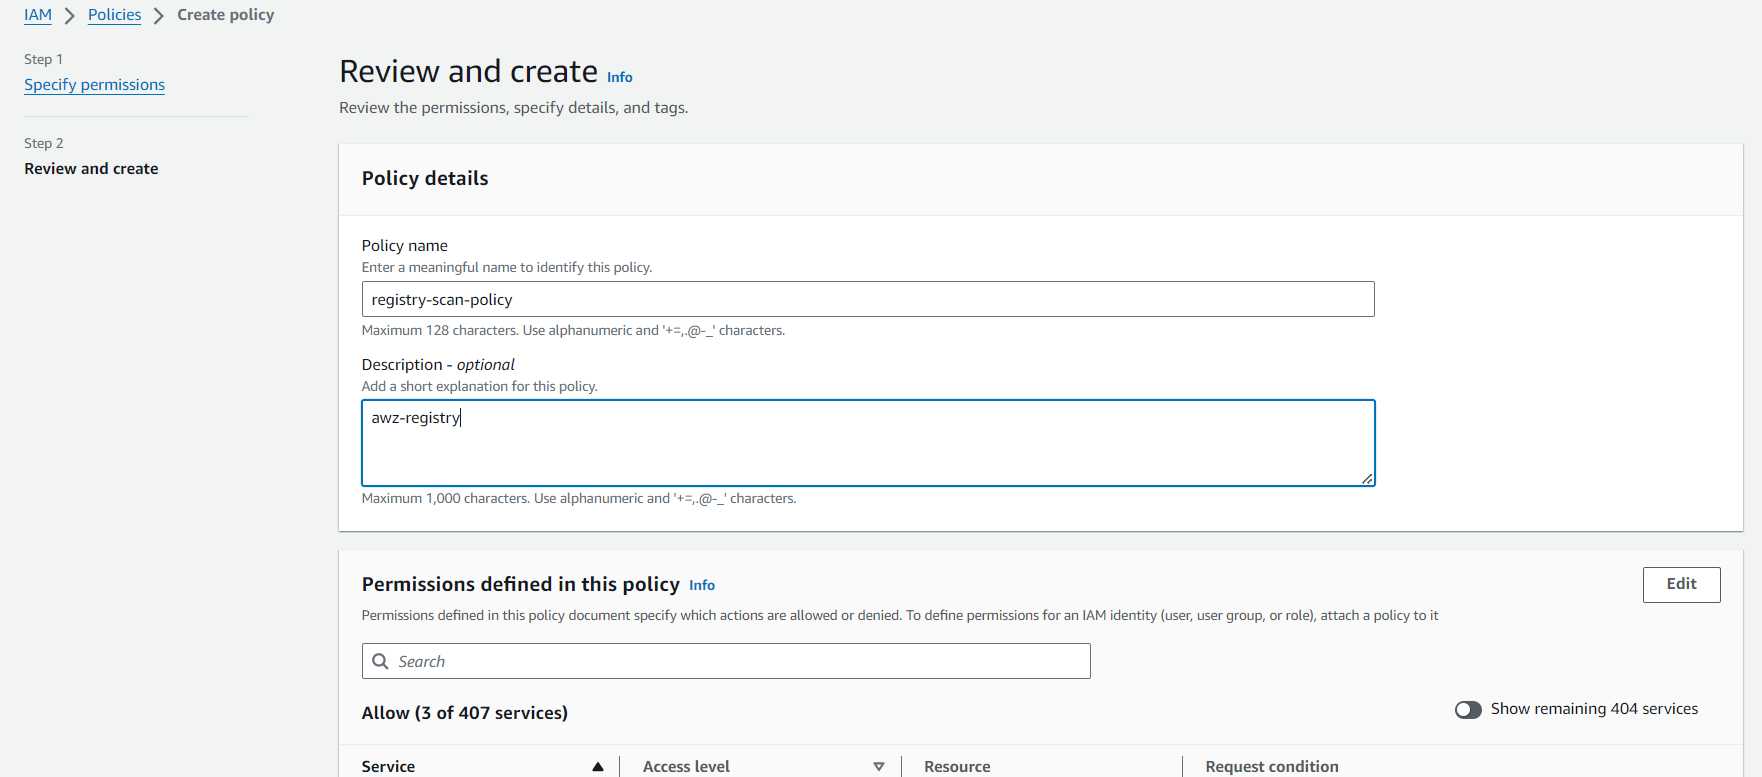The height and width of the screenshot is (777, 1762).
Task: Enable Show remaining 404 services toggle
Action: [x=1468, y=709]
